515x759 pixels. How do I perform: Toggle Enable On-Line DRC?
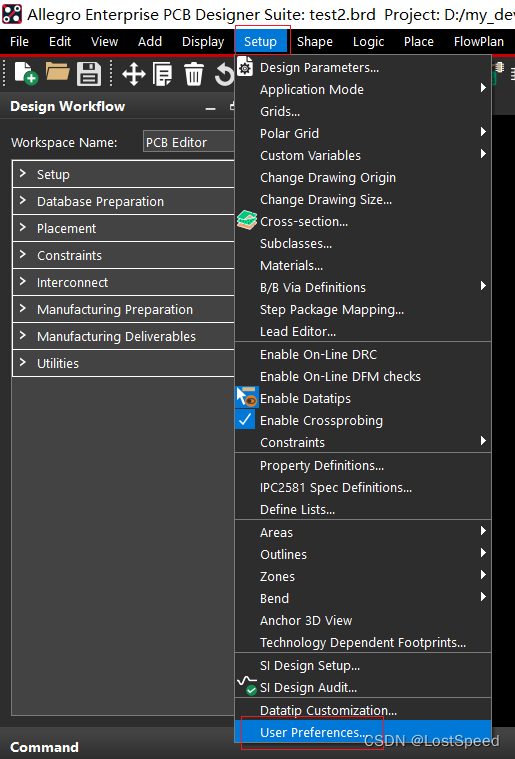pyautogui.click(x=363, y=354)
